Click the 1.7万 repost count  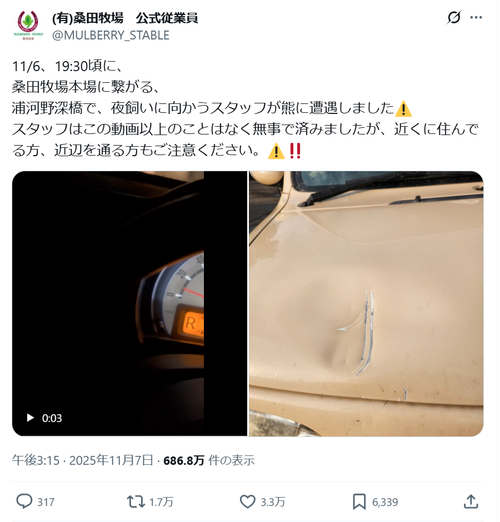pyautogui.click(x=161, y=502)
